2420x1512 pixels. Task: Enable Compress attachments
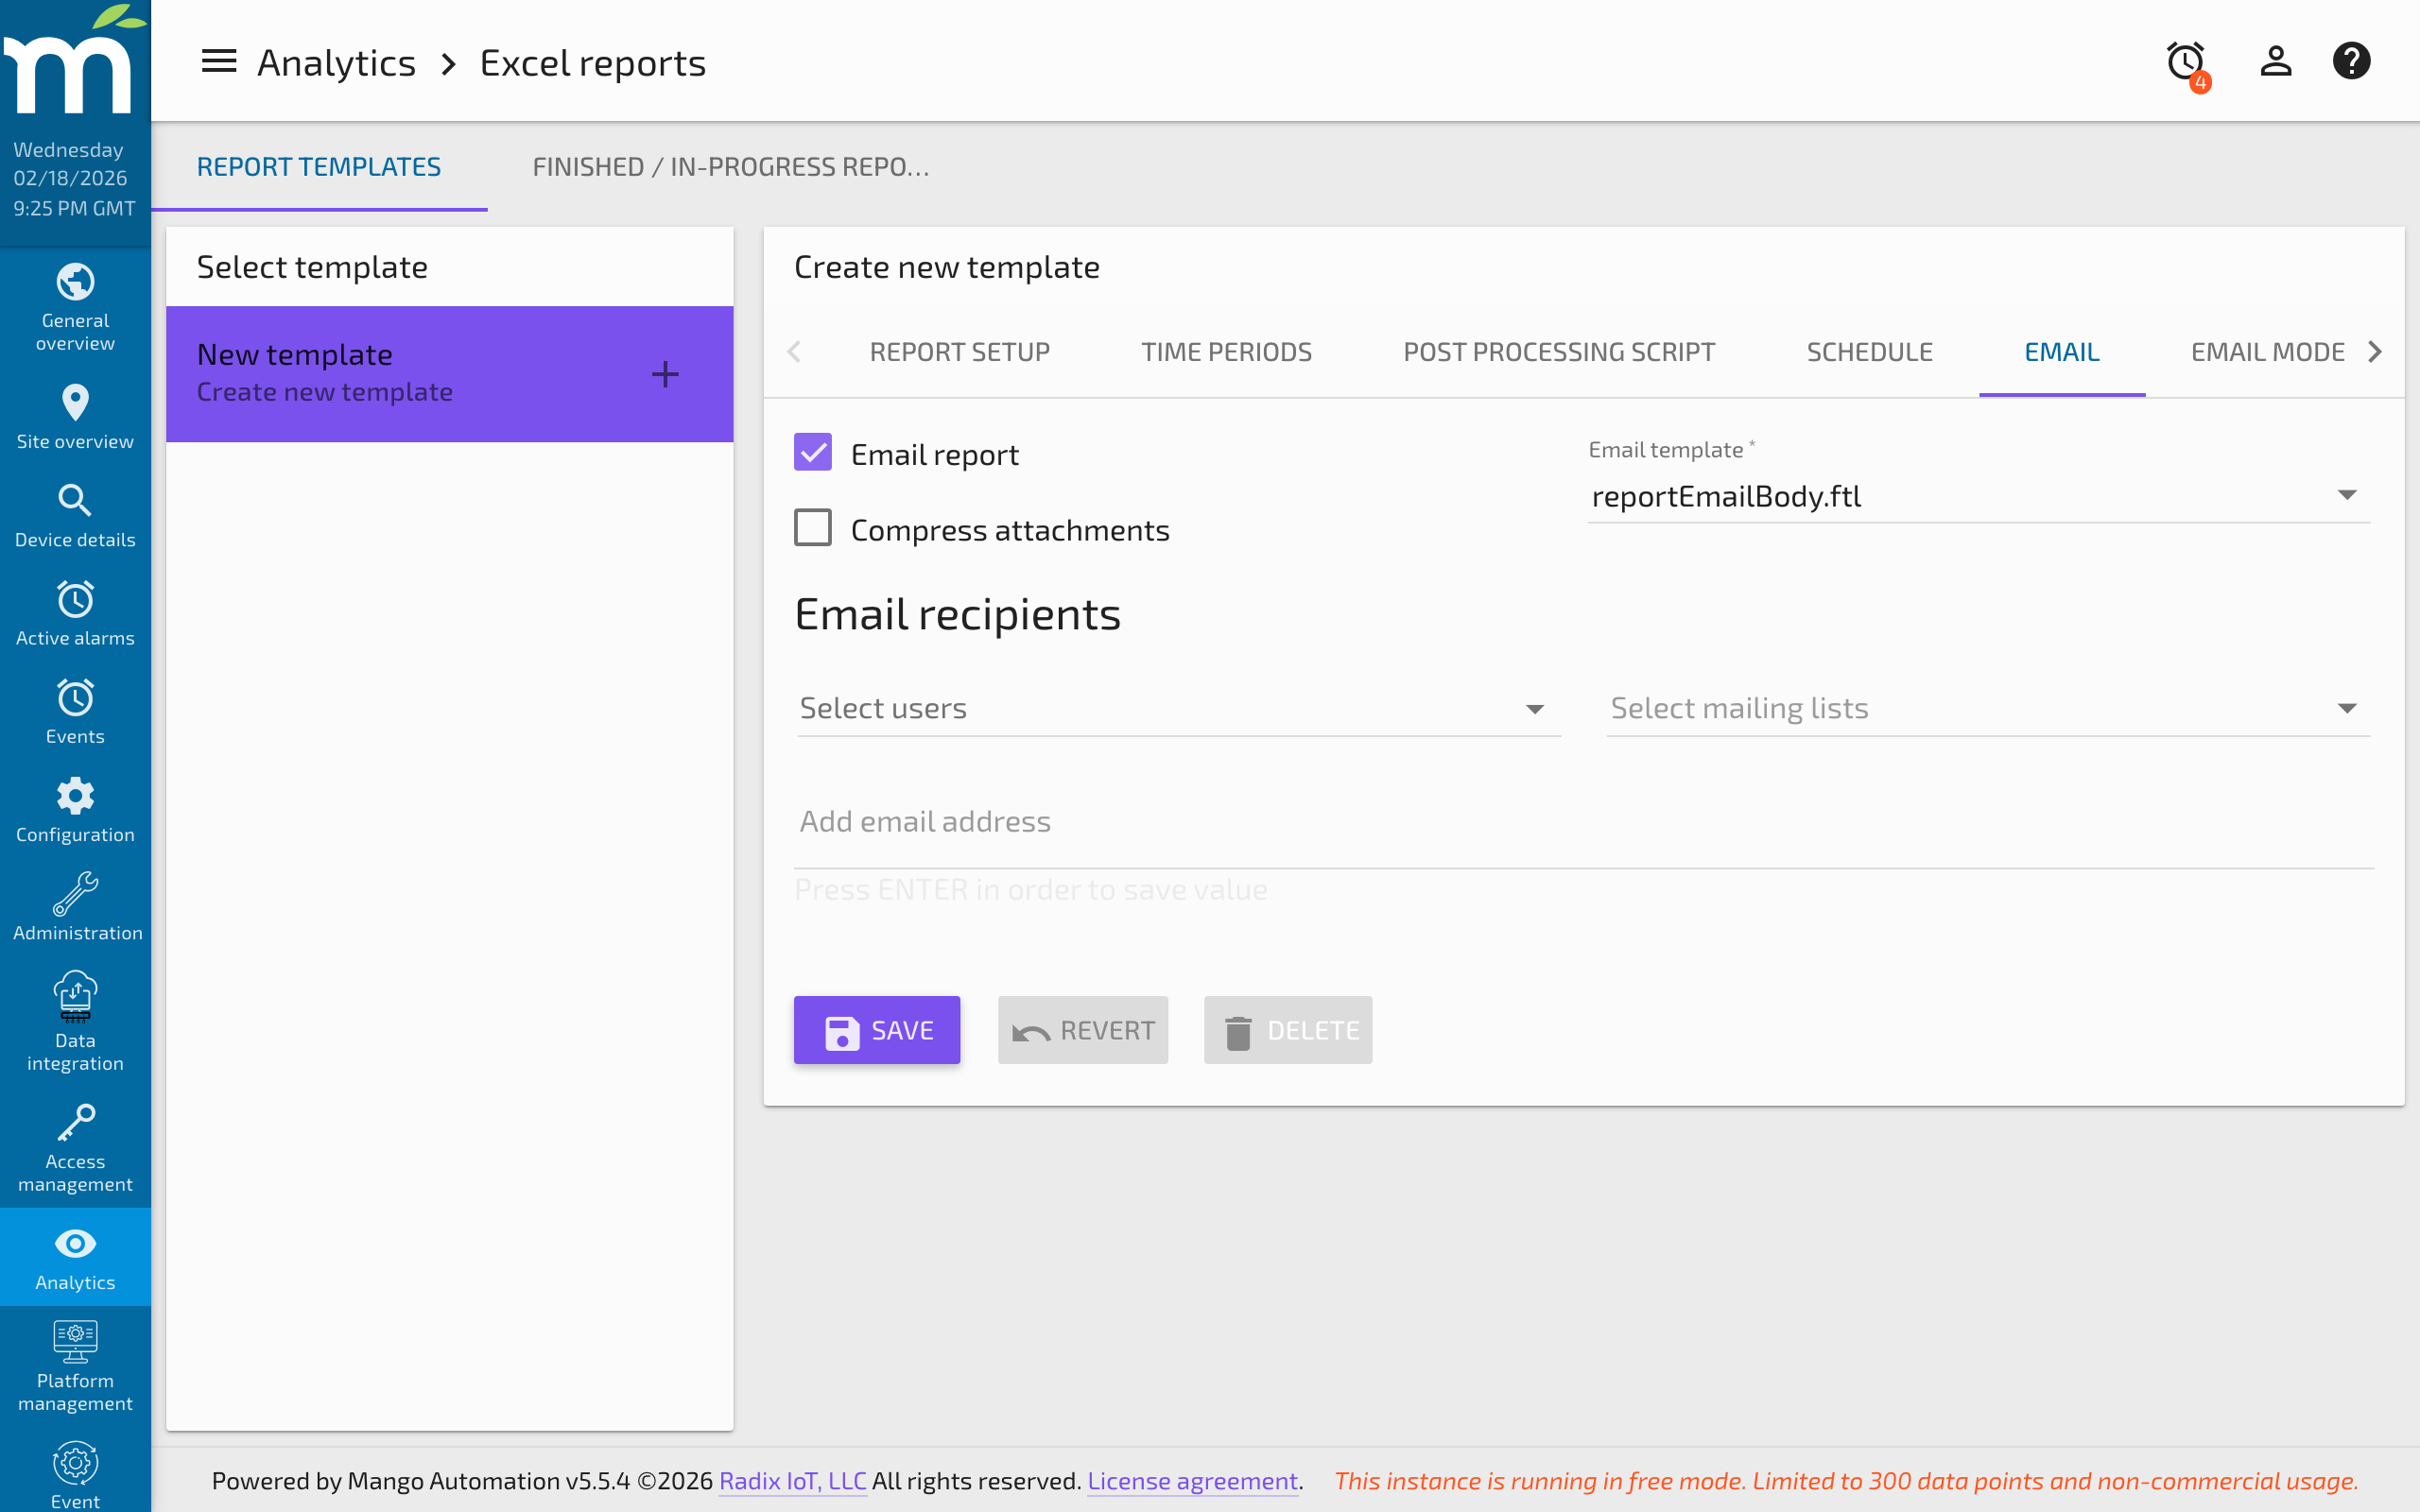[813, 527]
